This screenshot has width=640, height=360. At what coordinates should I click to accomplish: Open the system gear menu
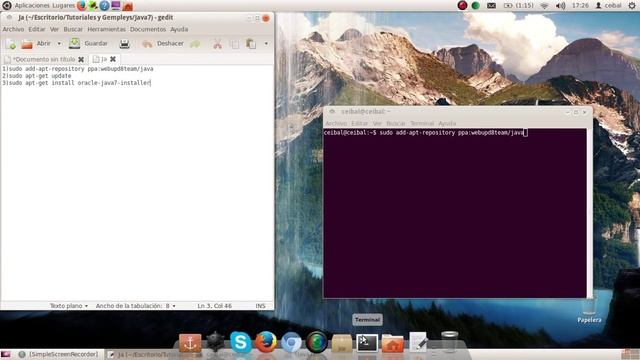(x=631, y=6)
